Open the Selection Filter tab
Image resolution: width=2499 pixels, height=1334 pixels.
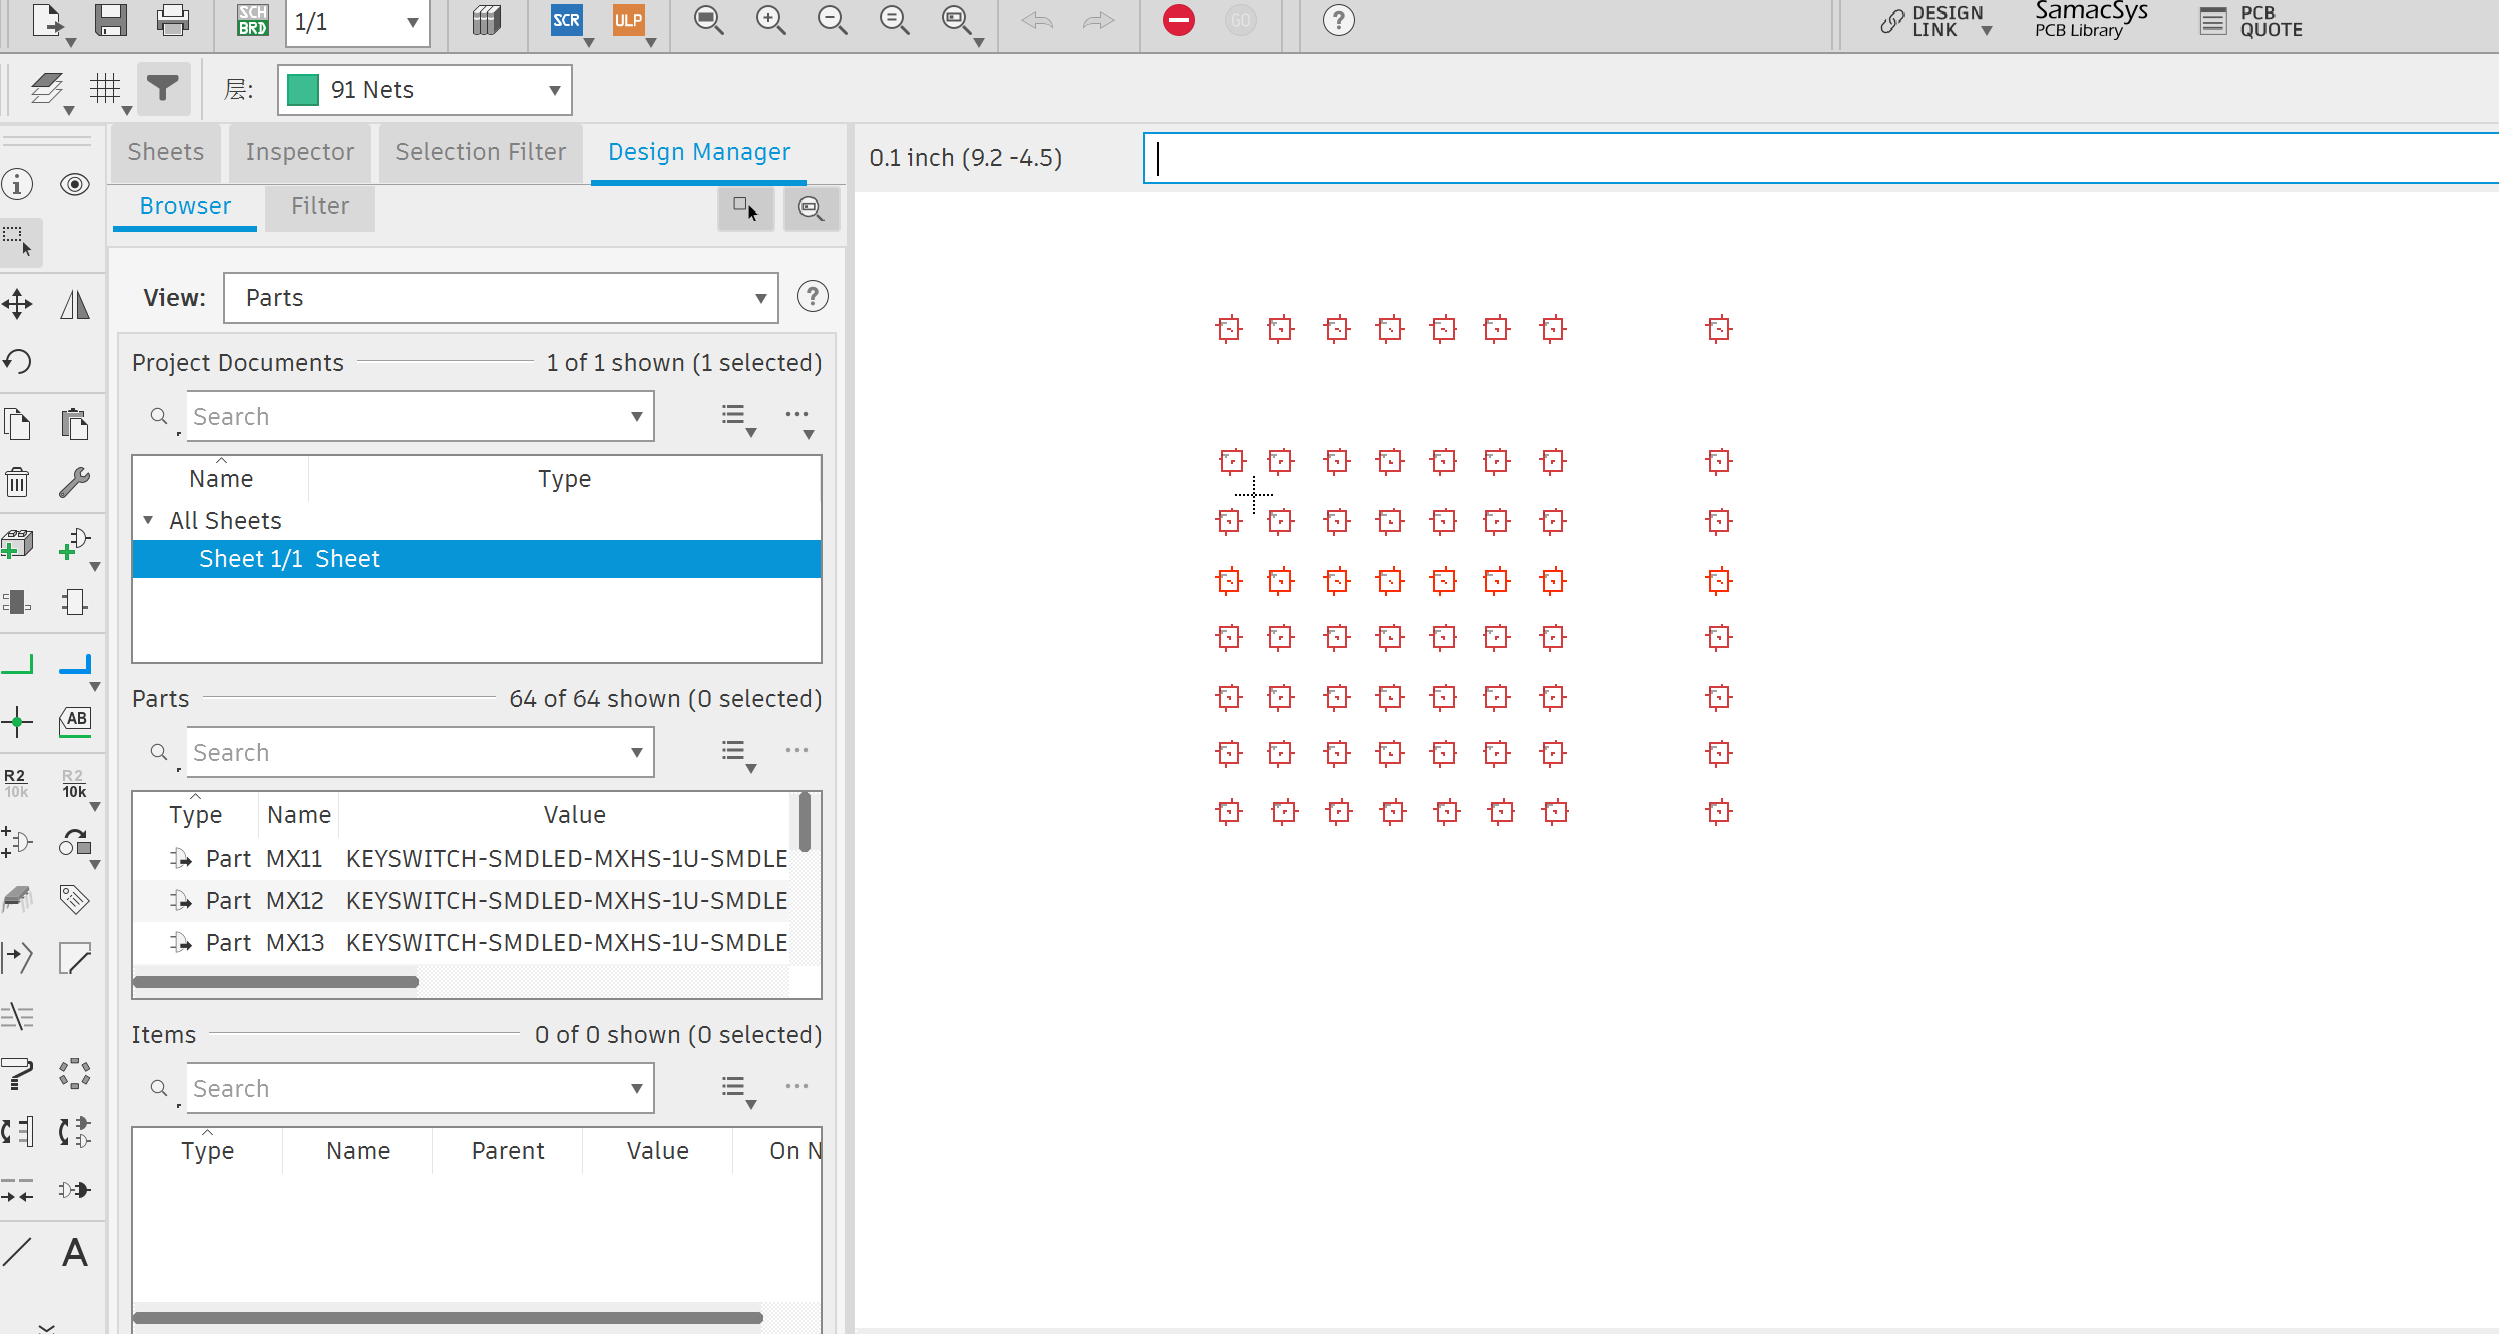[481, 152]
